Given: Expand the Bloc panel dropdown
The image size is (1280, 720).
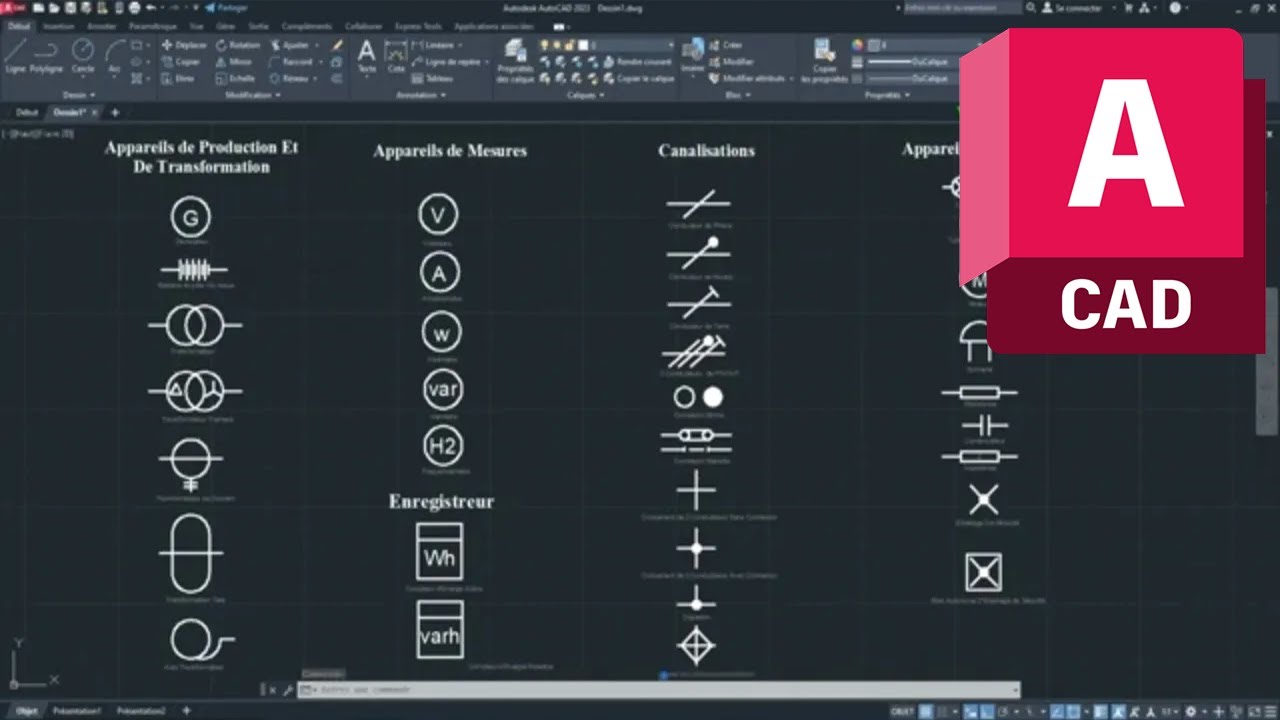Looking at the screenshot, I should pyautogui.click(x=739, y=95).
